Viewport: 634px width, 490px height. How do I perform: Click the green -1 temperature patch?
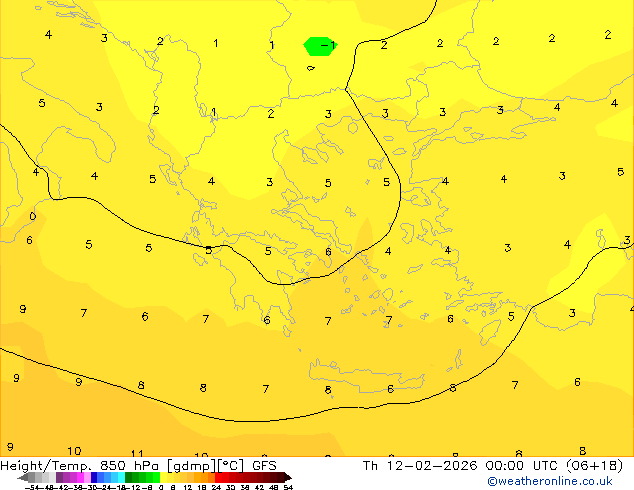coord(320,46)
